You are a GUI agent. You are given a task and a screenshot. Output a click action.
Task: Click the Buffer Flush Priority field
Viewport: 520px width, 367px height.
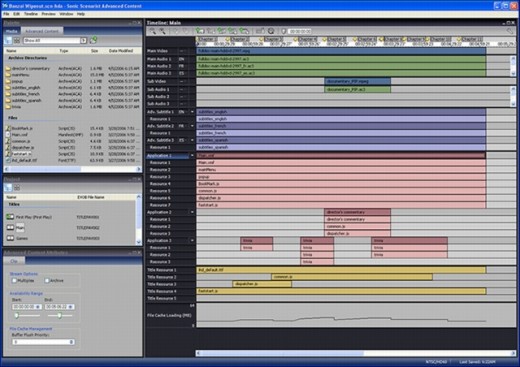43,342
